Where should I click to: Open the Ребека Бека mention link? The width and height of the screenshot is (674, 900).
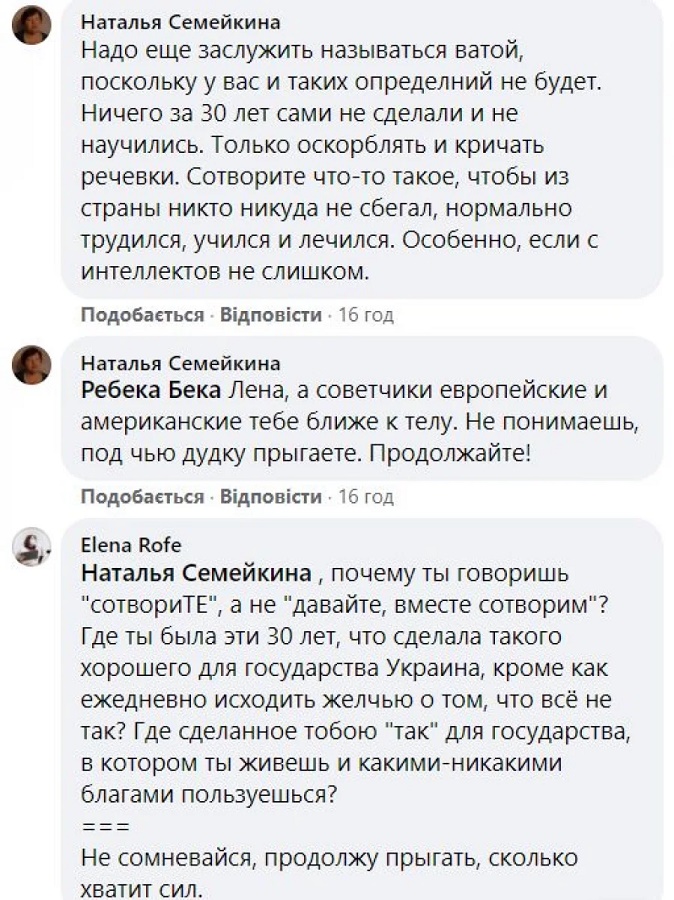(152, 389)
